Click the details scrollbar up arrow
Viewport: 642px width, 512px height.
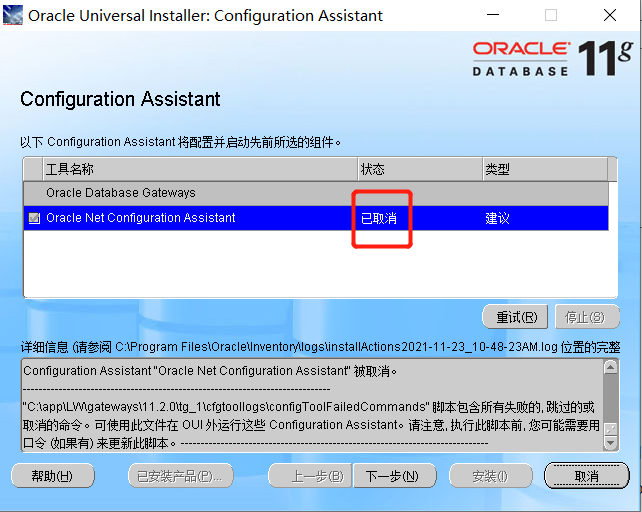(610, 367)
